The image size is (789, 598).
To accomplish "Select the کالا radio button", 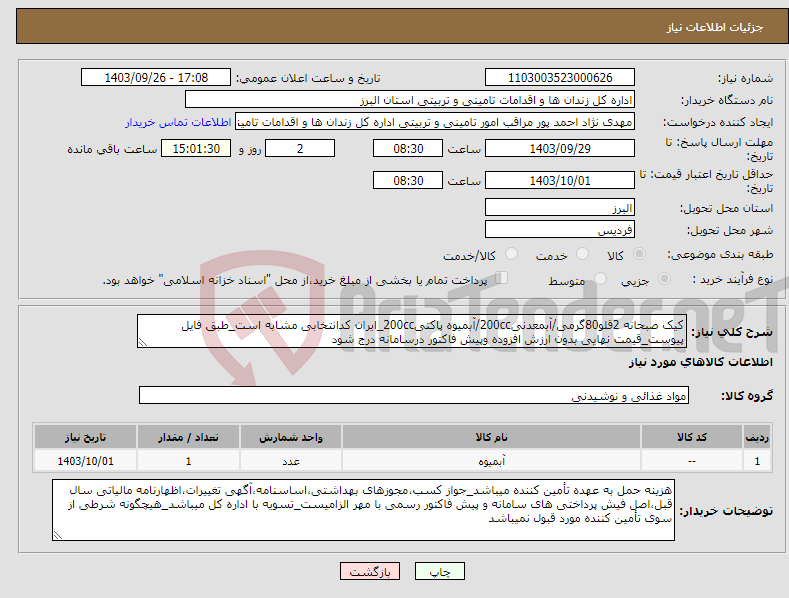I will [x=639, y=254].
